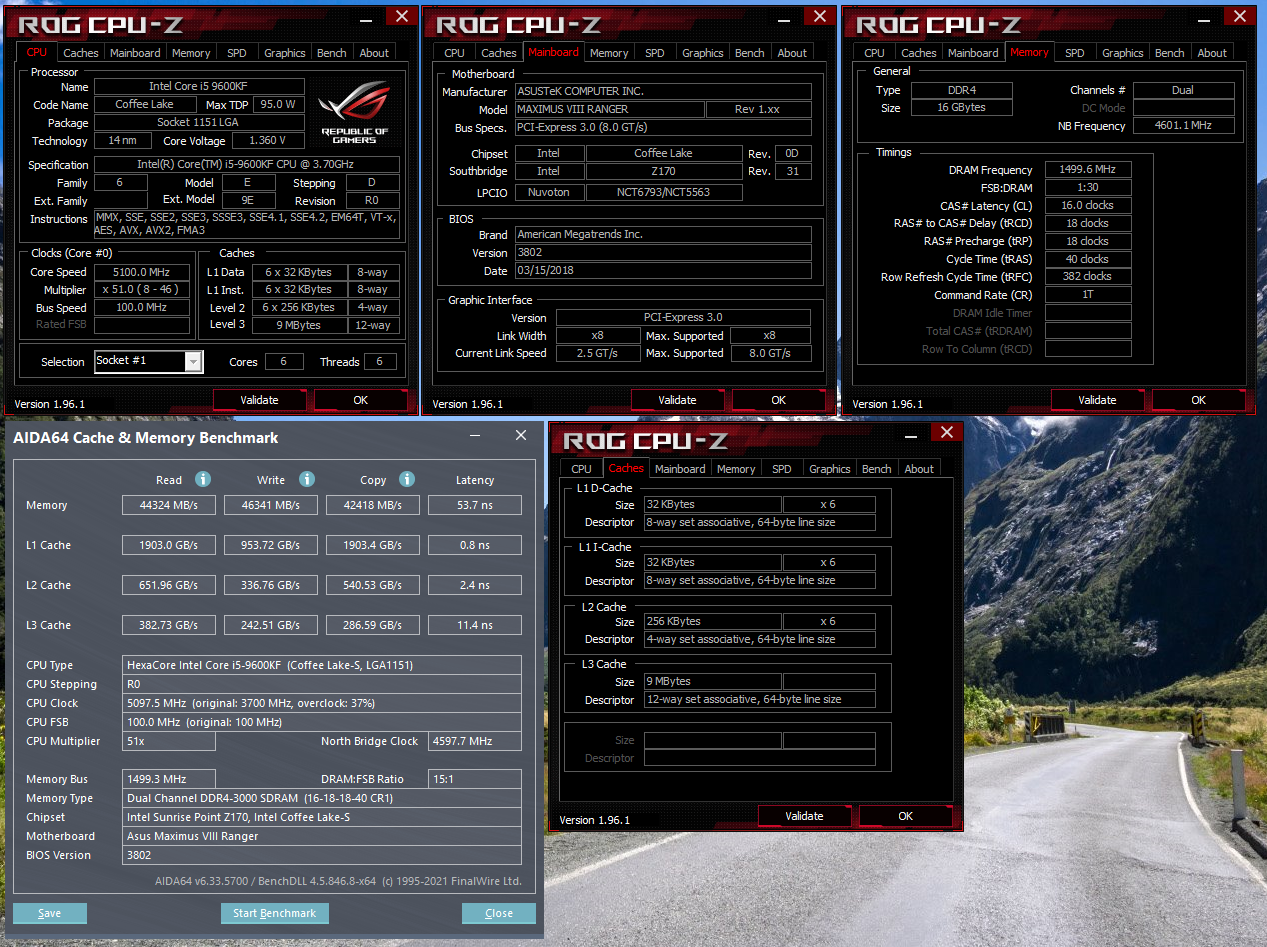
Task: Click Validate in the Memory window
Action: [1098, 400]
